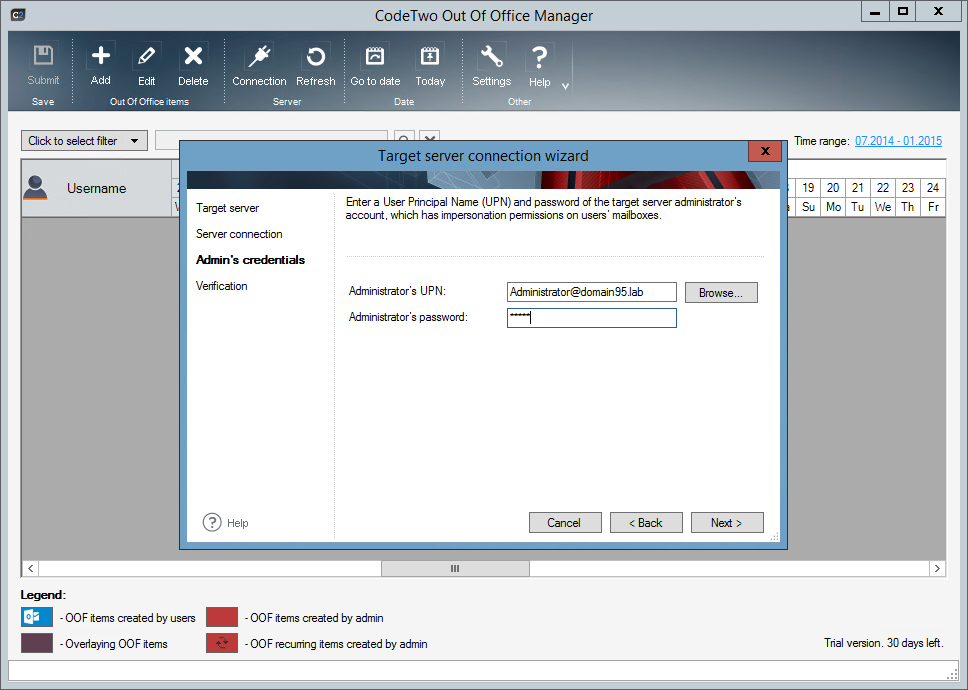Click the Cancel button in wizard

[565, 523]
